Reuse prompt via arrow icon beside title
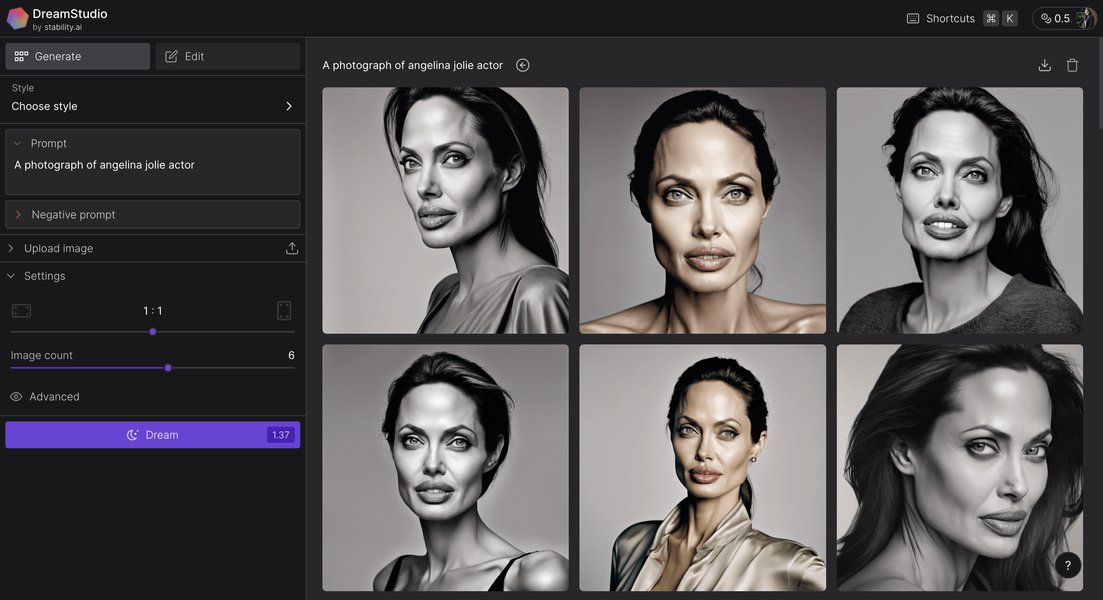The height and width of the screenshot is (600, 1103). coord(523,65)
